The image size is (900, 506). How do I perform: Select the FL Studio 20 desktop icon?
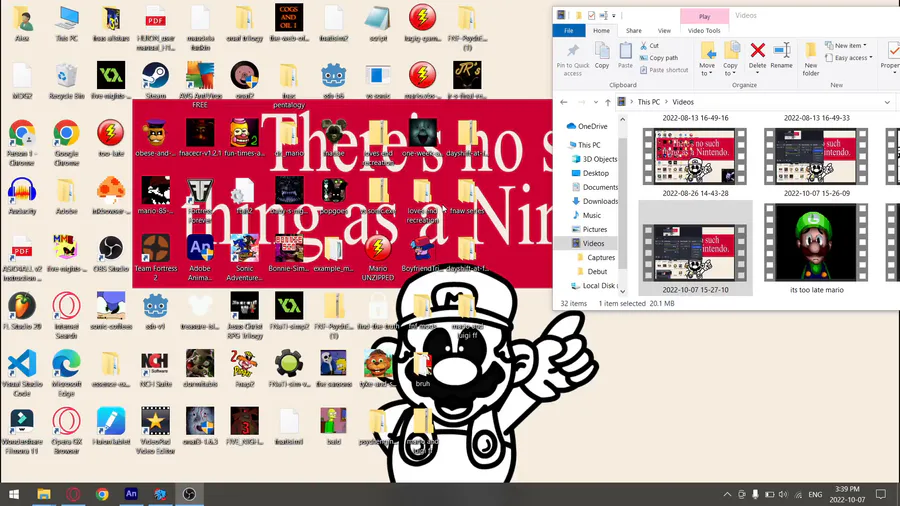[x=22, y=306]
